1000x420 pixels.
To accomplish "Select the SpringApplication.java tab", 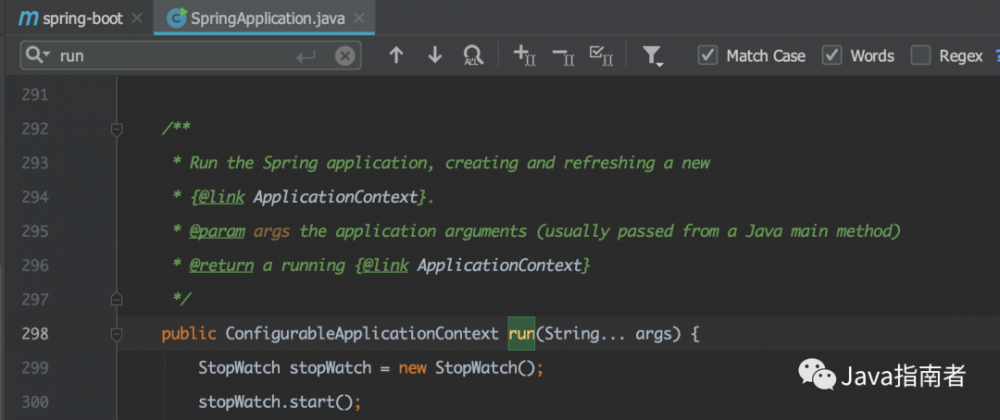I will pyautogui.click(x=264, y=18).
